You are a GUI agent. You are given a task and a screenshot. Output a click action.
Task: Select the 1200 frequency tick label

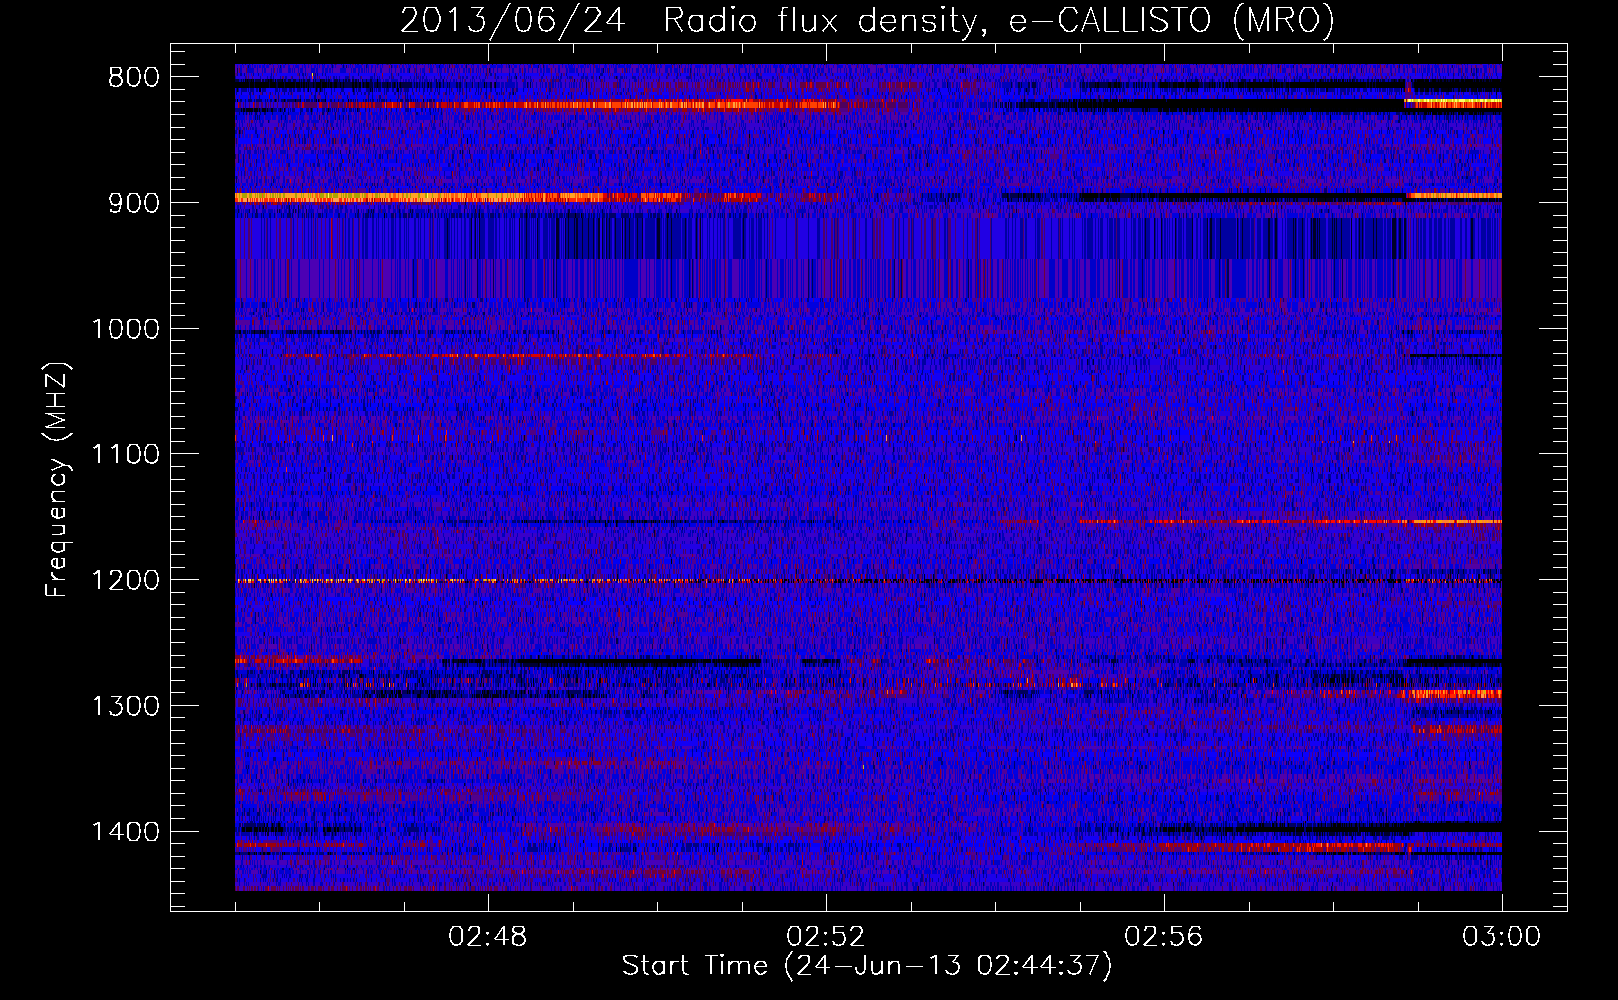[126, 581]
